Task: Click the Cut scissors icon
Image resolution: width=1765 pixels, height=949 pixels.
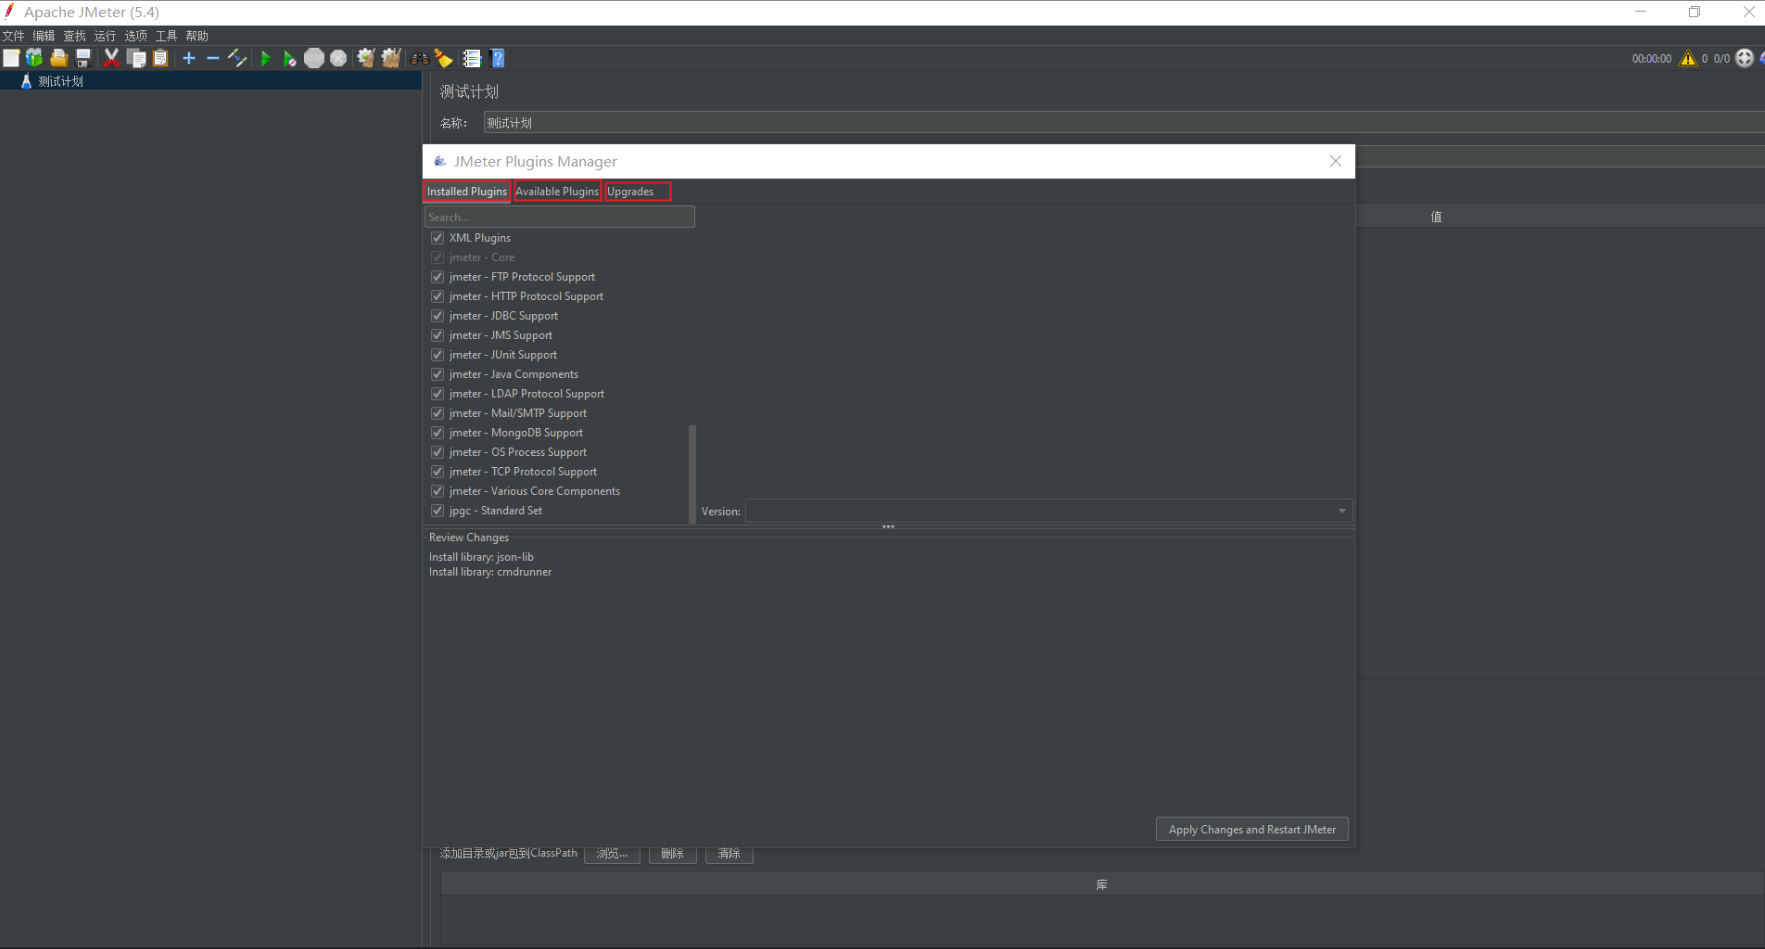Action: click(112, 58)
